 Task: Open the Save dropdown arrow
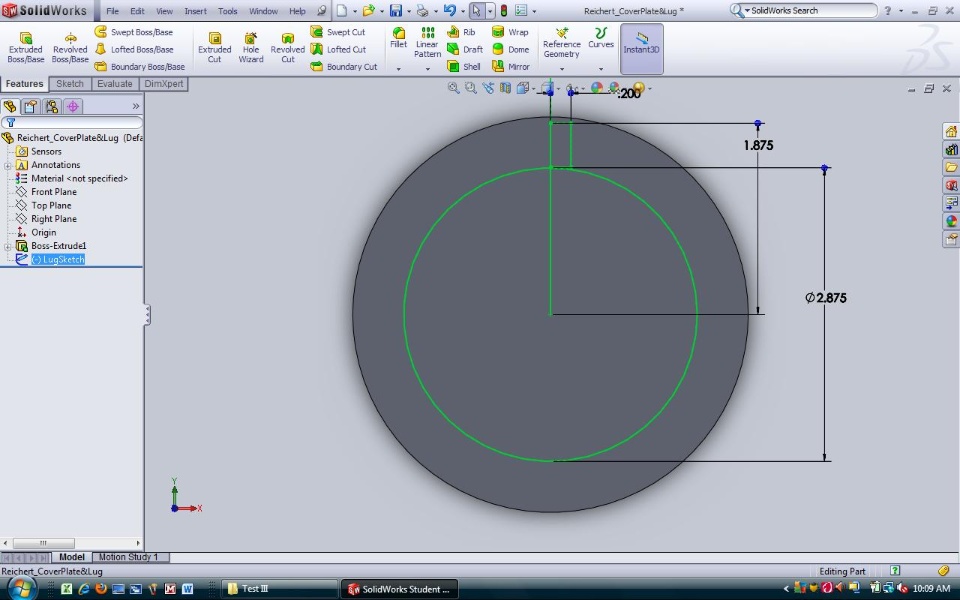408,11
